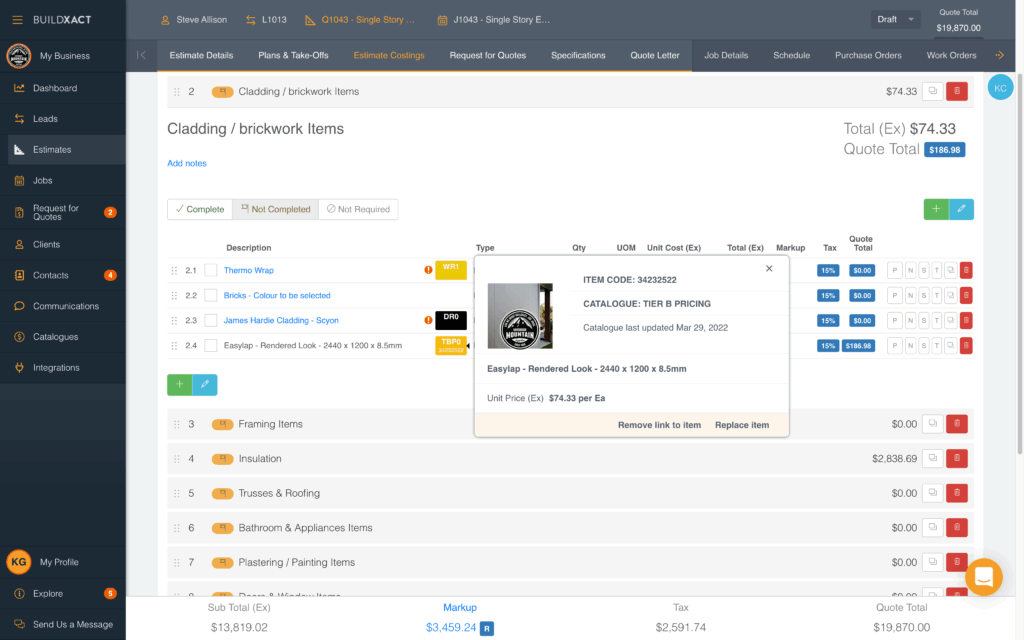Switch to Estimate Details tab
Screen dimensions: 1024x640
pos(201,56)
